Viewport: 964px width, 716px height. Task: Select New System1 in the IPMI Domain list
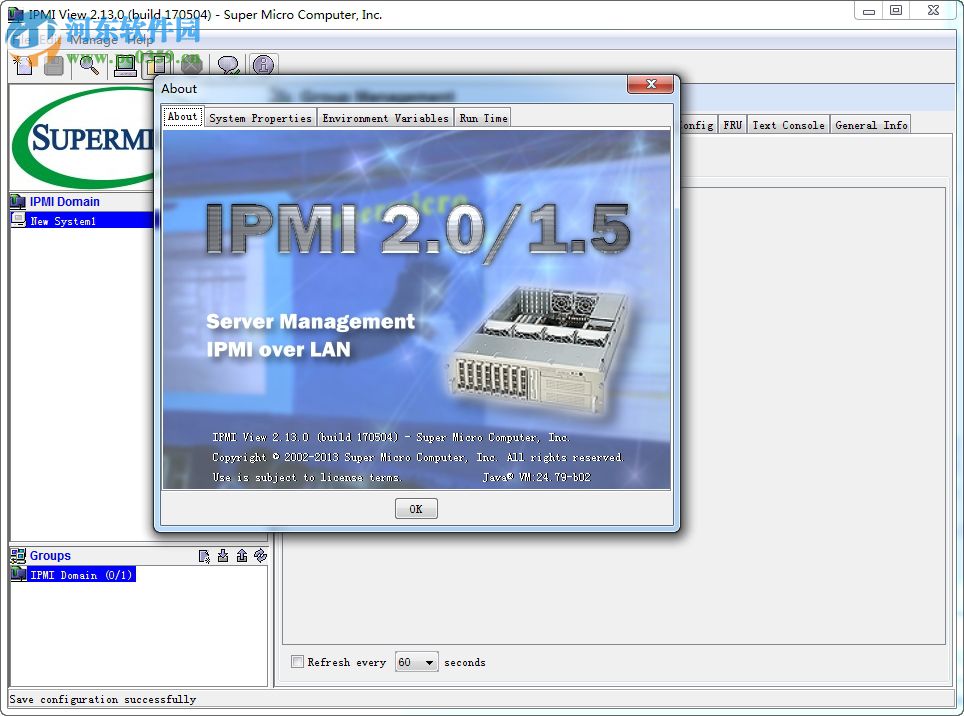(62, 220)
